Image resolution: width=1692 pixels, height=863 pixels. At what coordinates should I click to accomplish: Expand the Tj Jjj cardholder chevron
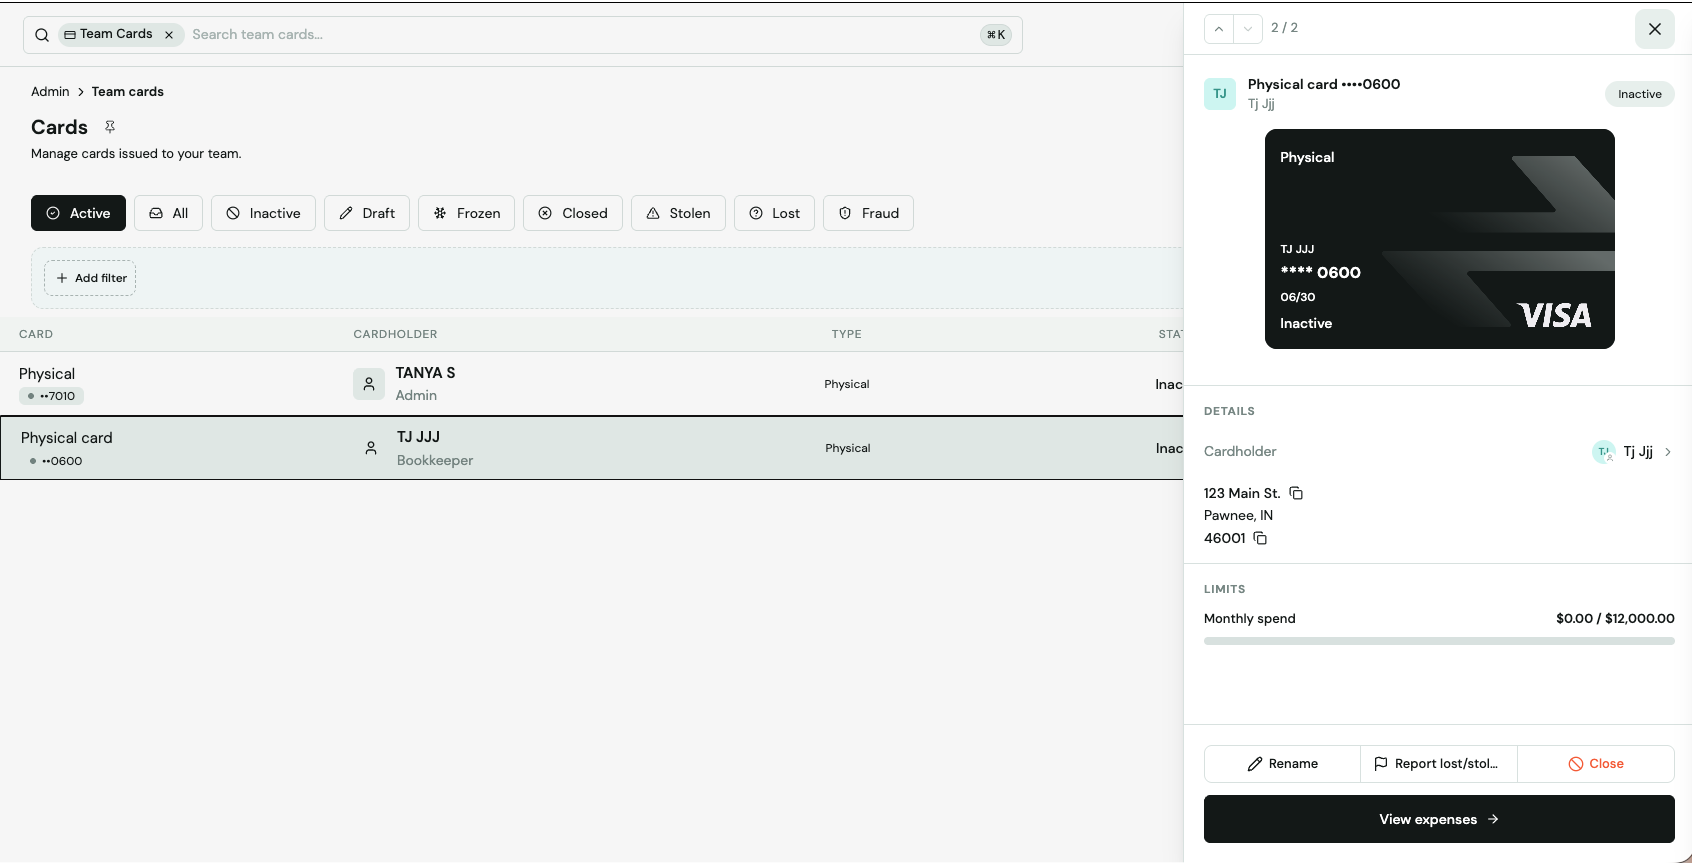(1668, 452)
